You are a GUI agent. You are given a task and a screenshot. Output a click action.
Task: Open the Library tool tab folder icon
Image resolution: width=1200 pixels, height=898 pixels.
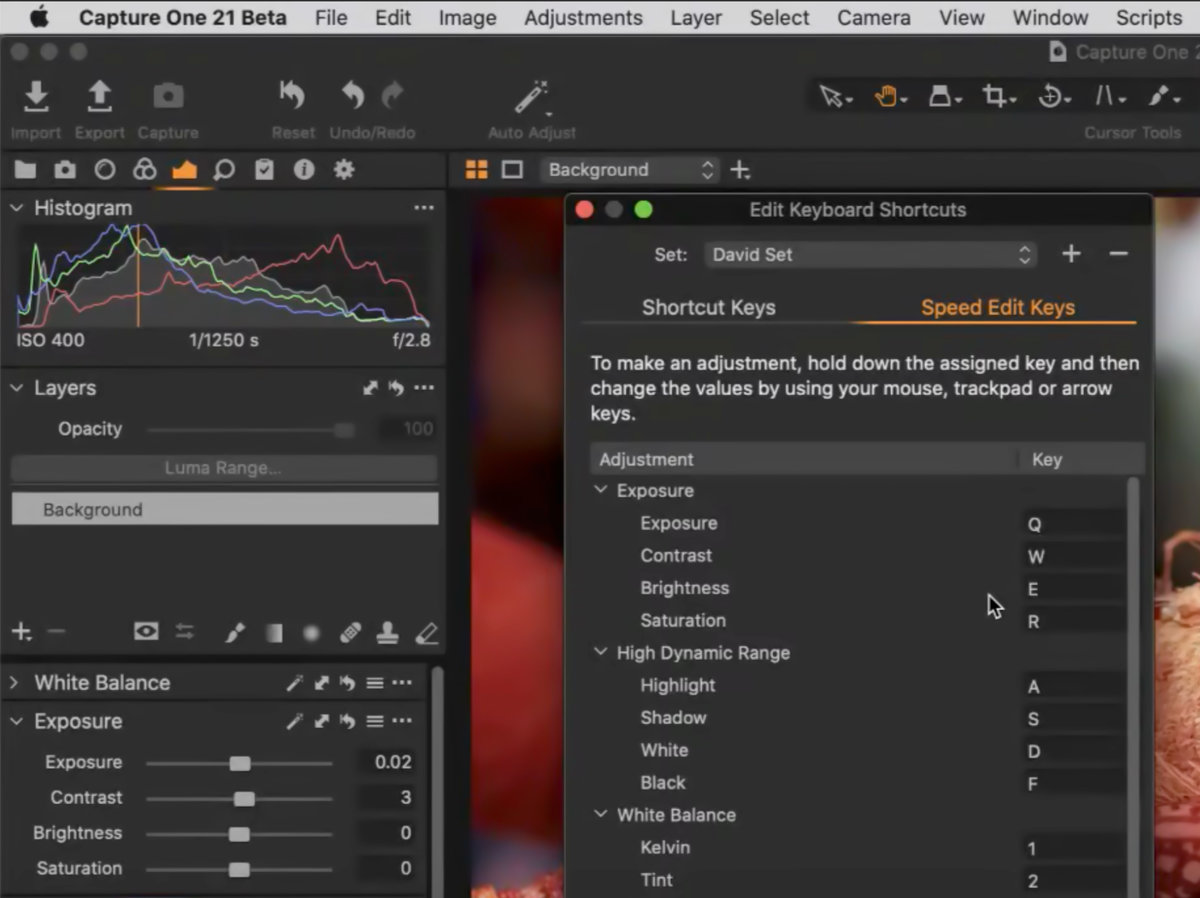(x=25, y=170)
